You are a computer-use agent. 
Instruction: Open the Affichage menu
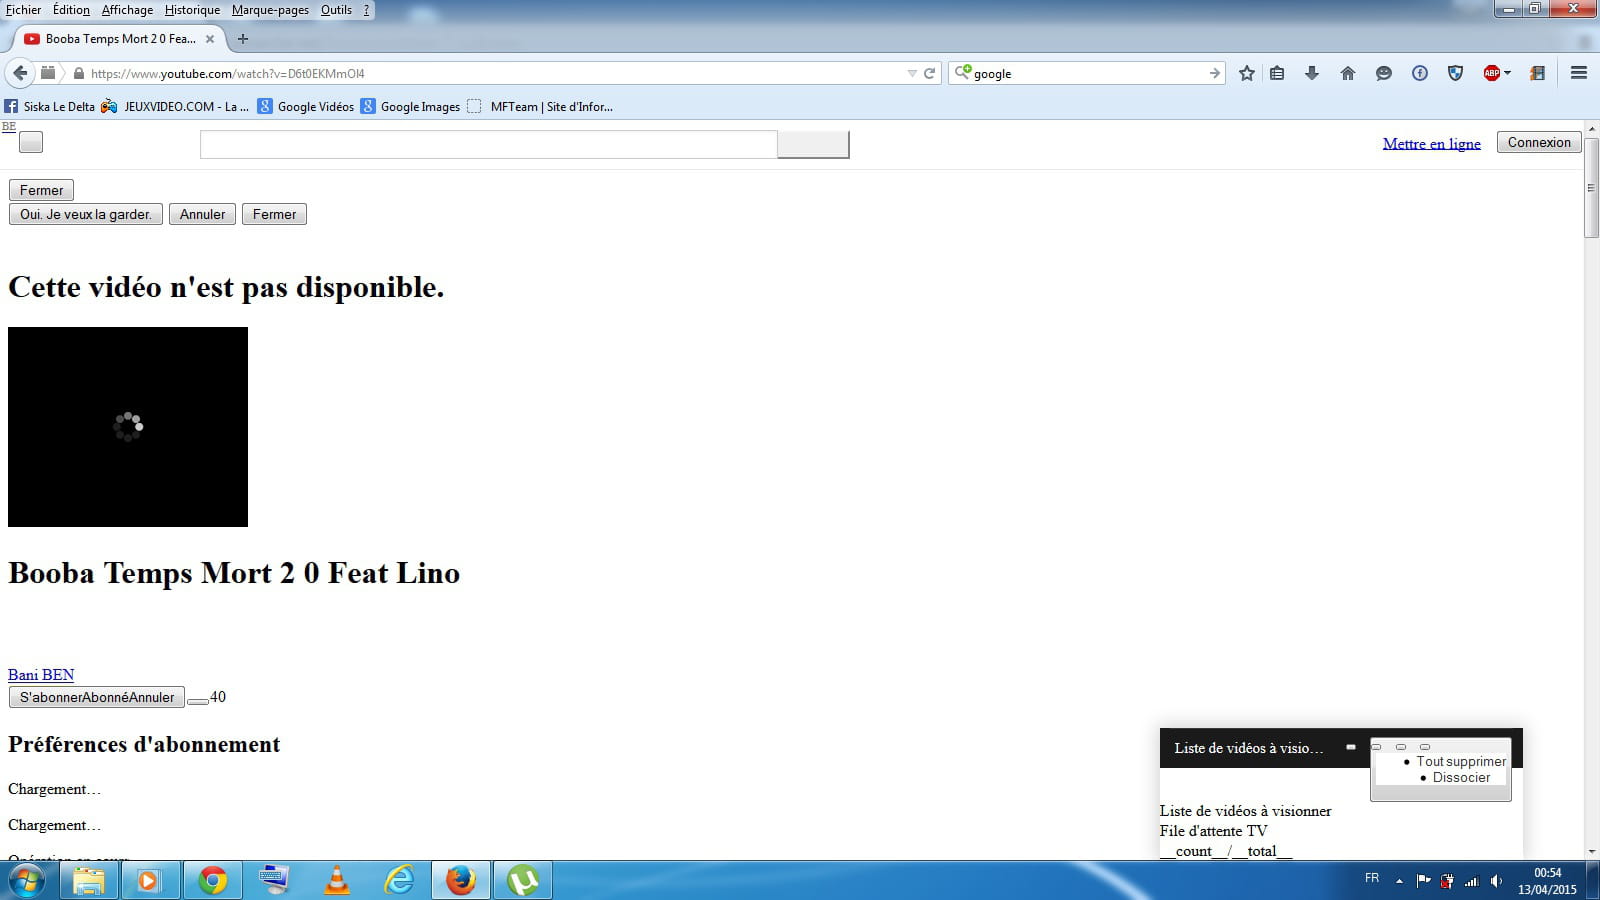(127, 10)
